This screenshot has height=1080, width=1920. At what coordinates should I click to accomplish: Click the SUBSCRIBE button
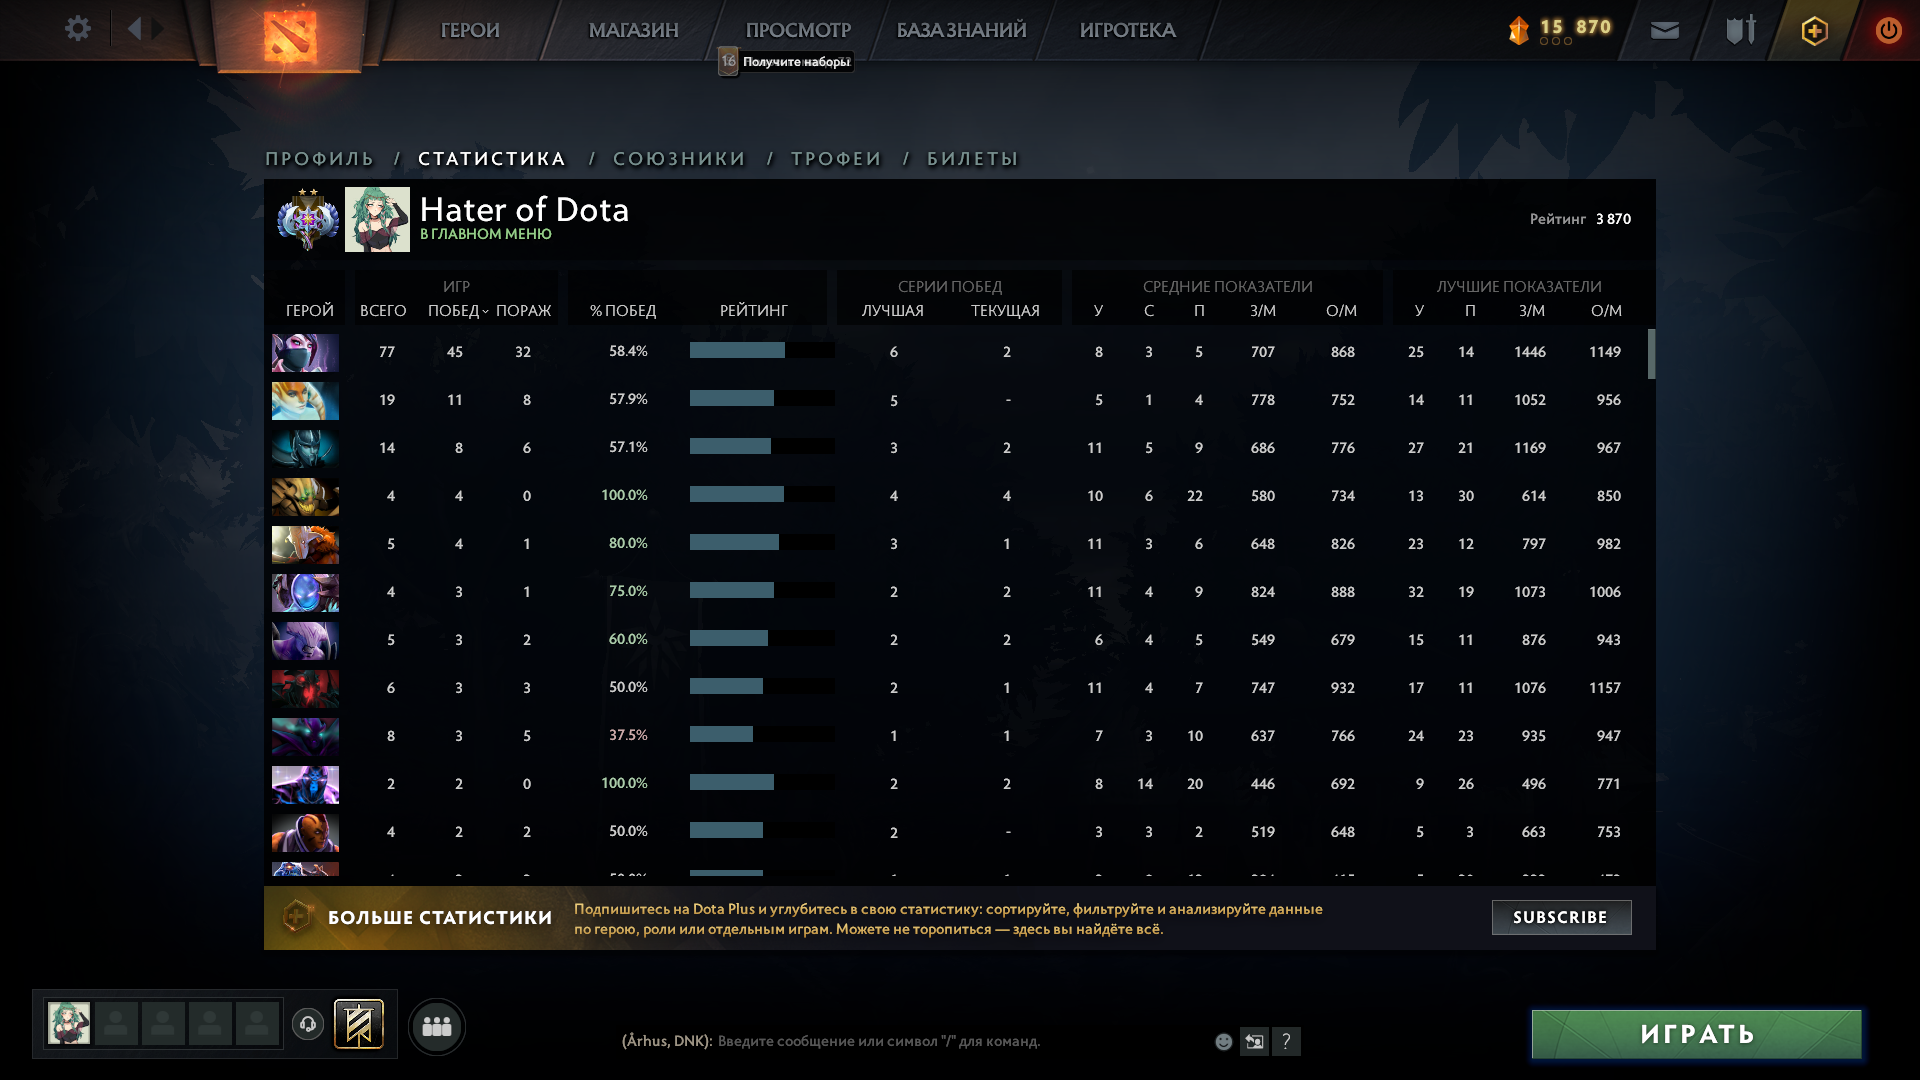click(1561, 917)
